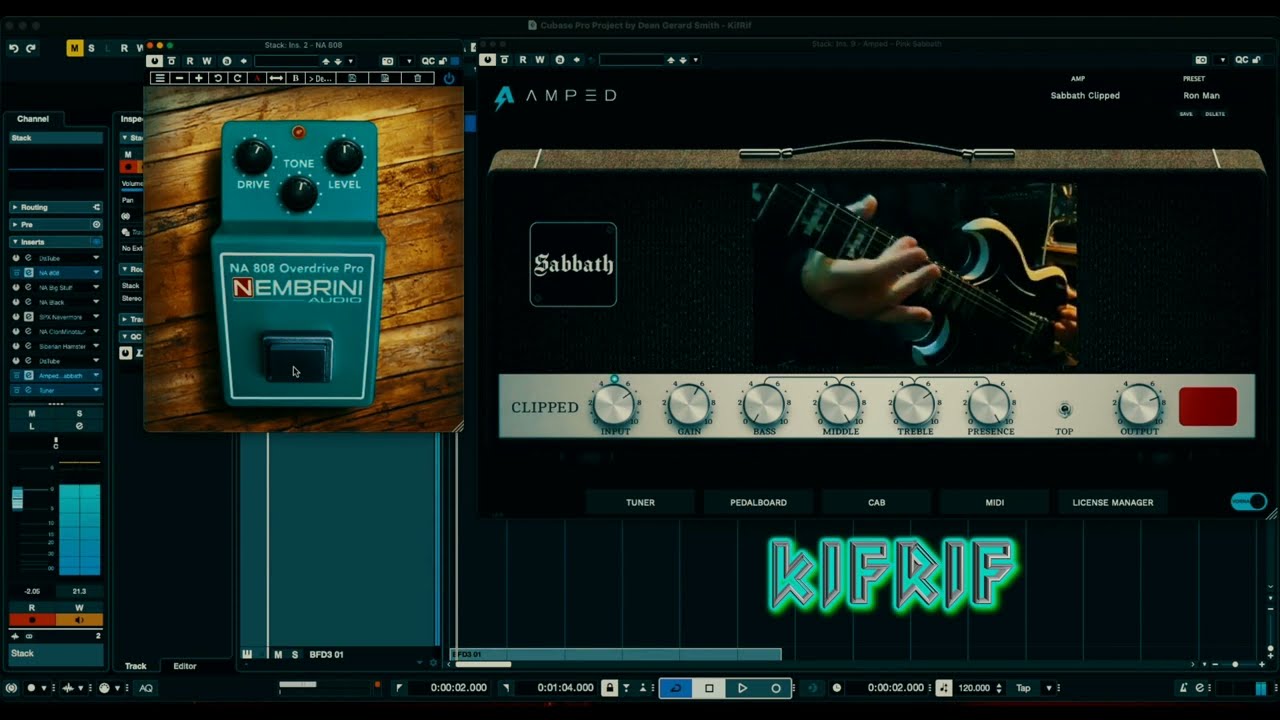1280x720 pixels.
Task: Click the transport Record button
Action: (775, 688)
